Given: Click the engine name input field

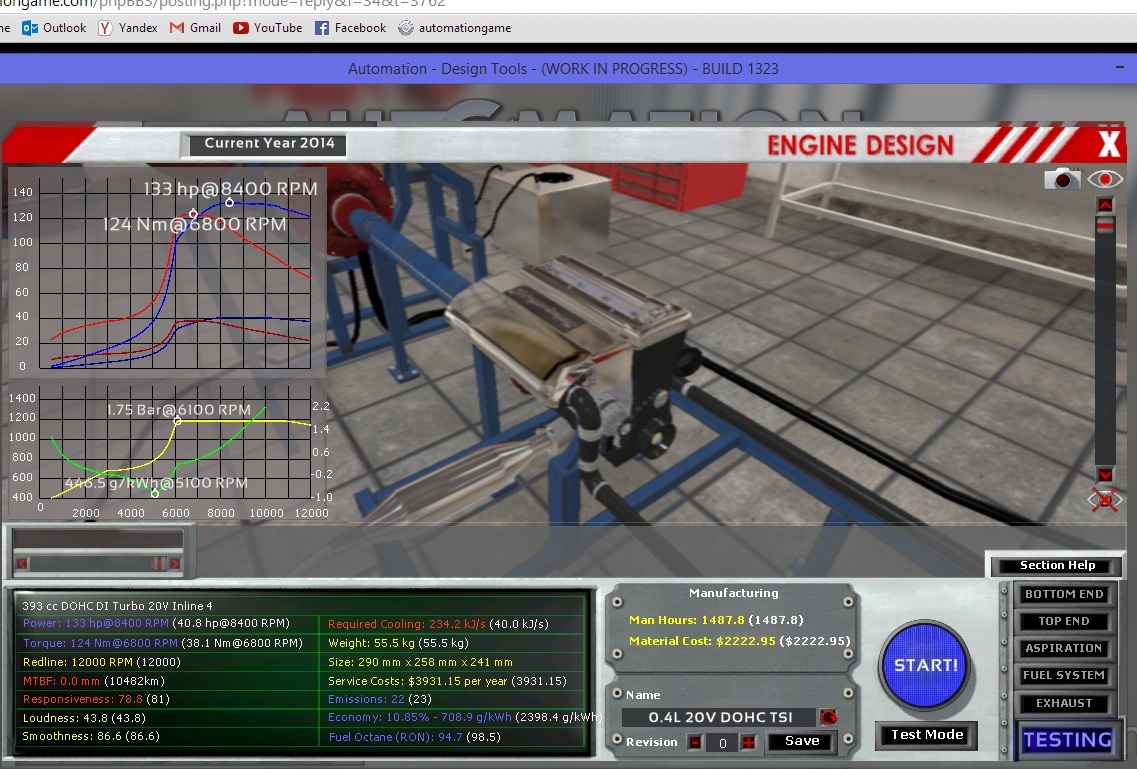Looking at the screenshot, I should pos(719,718).
